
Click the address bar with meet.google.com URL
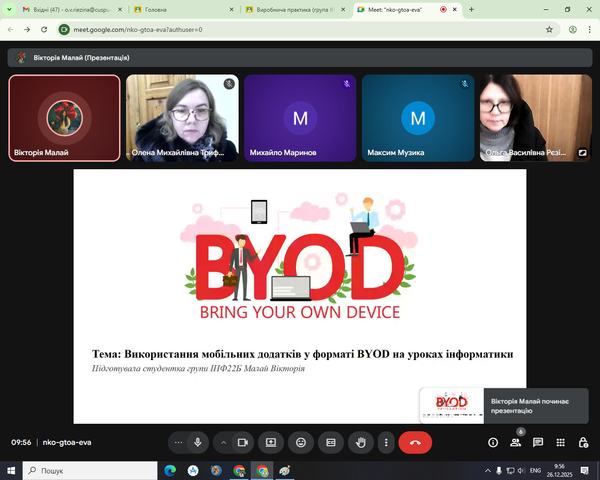click(x=300, y=29)
